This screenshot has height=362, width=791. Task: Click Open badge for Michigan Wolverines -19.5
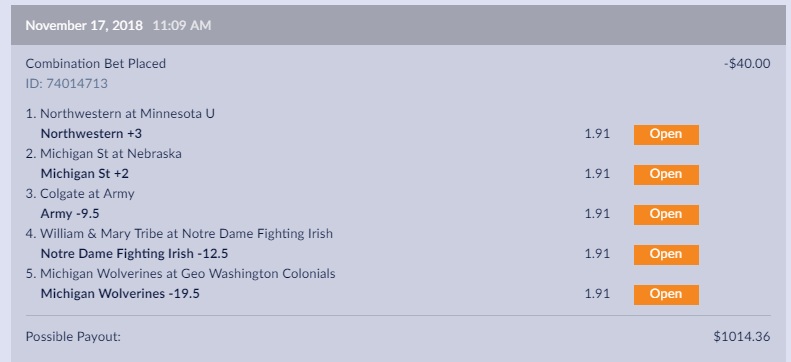[666, 294]
